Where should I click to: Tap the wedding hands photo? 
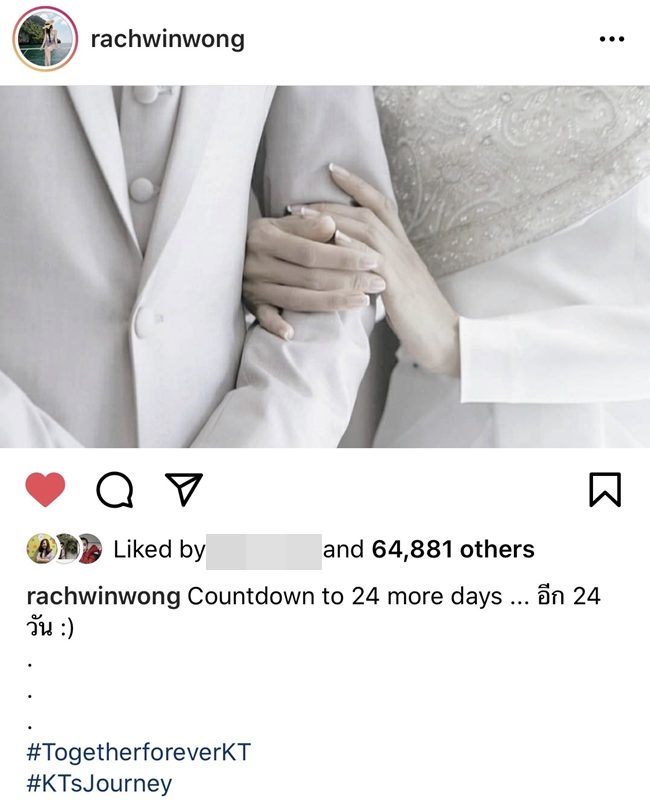click(x=325, y=267)
